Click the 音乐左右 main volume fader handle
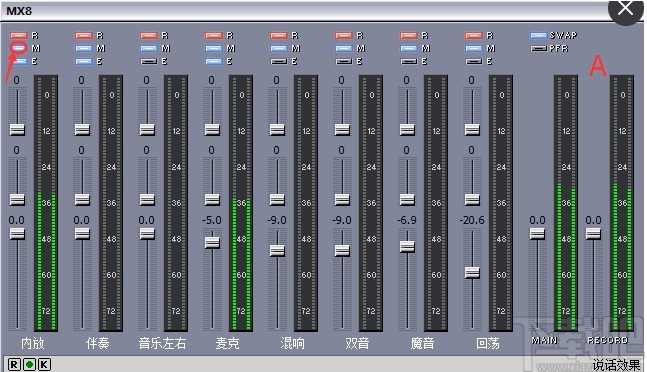Image resolution: width=647 pixels, height=372 pixels. pos(147,234)
